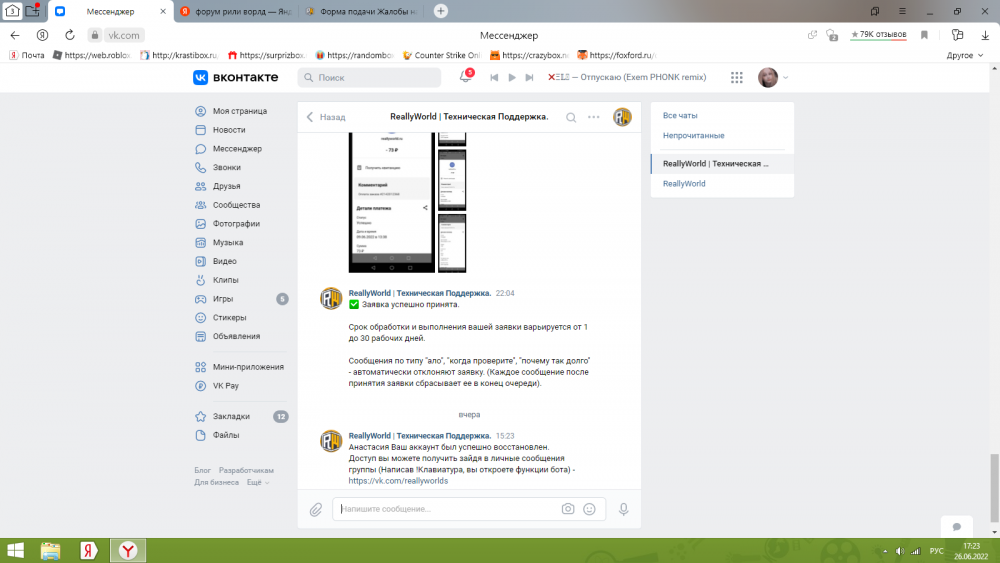Open Звонки in sidebar
1000x563 pixels.
pyautogui.click(x=226, y=168)
